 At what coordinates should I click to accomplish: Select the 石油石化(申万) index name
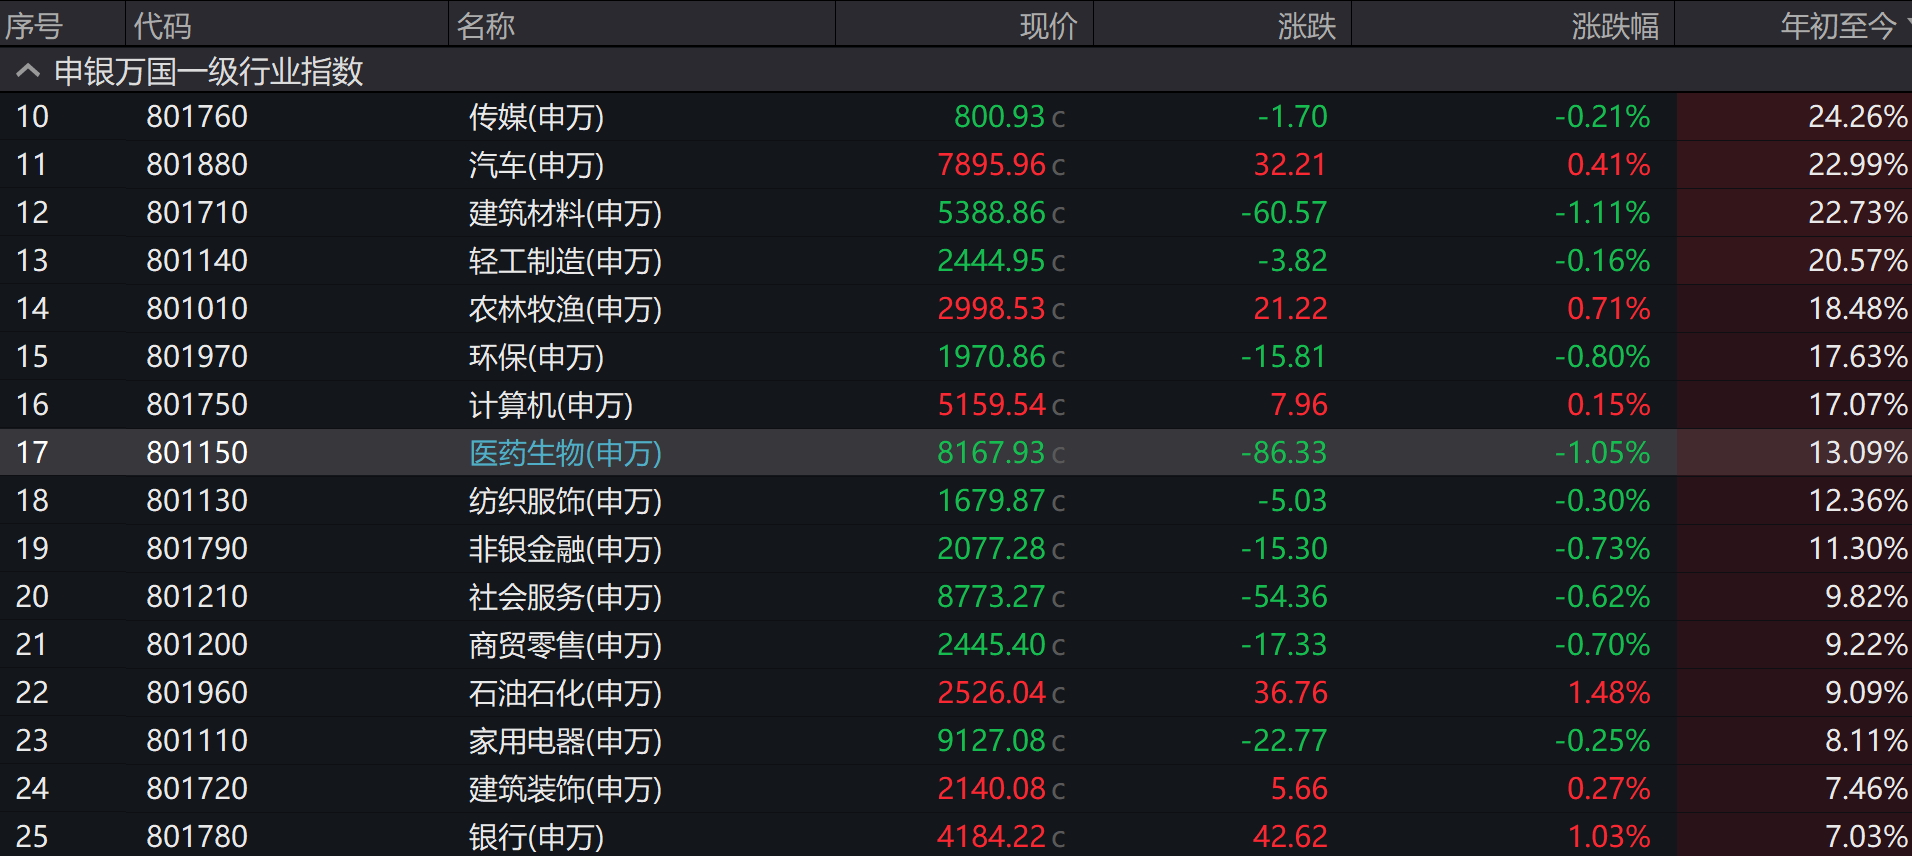(566, 693)
